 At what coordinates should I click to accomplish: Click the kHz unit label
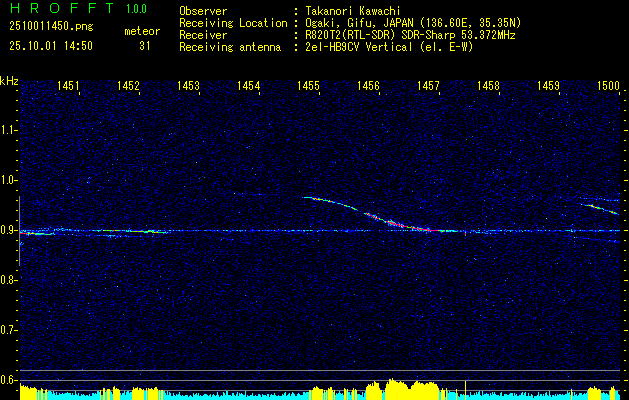pyautogui.click(x=9, y=80)
